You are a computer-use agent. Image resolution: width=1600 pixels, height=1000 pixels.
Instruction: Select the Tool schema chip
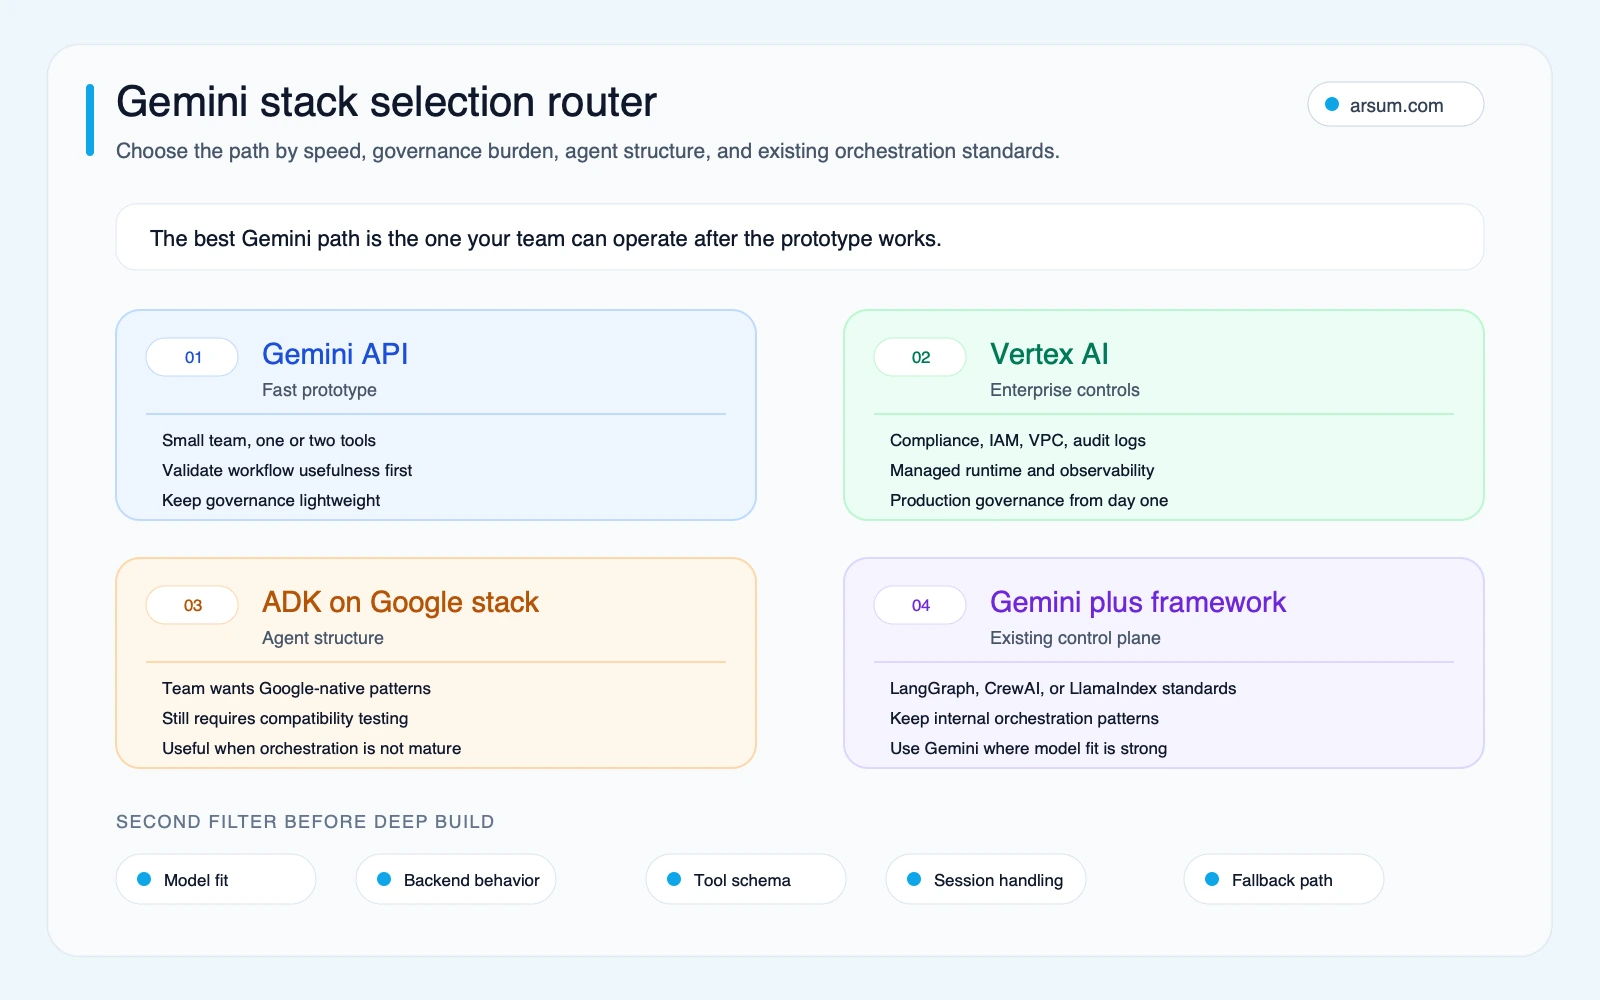point(746,880)
